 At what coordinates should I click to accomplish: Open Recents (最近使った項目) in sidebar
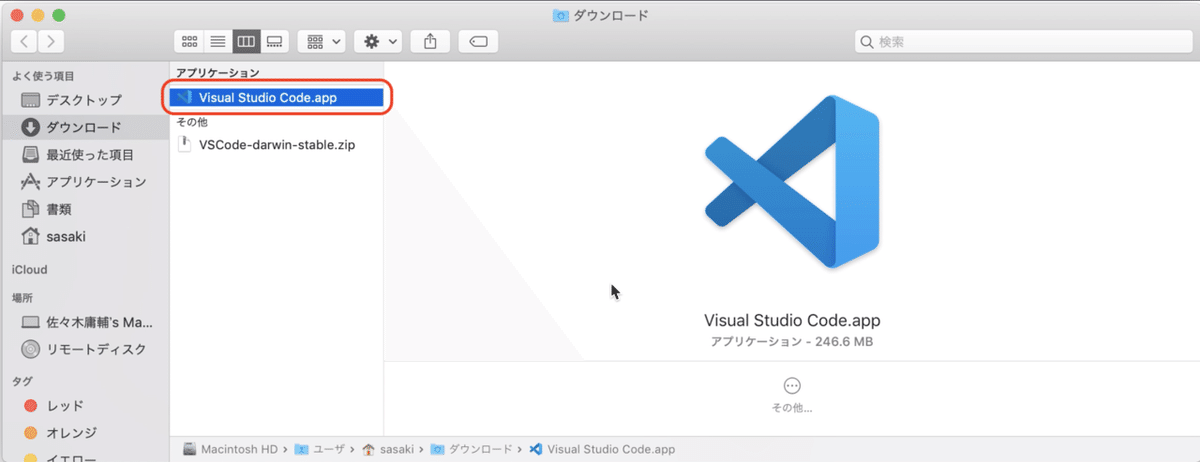(84, 155)
